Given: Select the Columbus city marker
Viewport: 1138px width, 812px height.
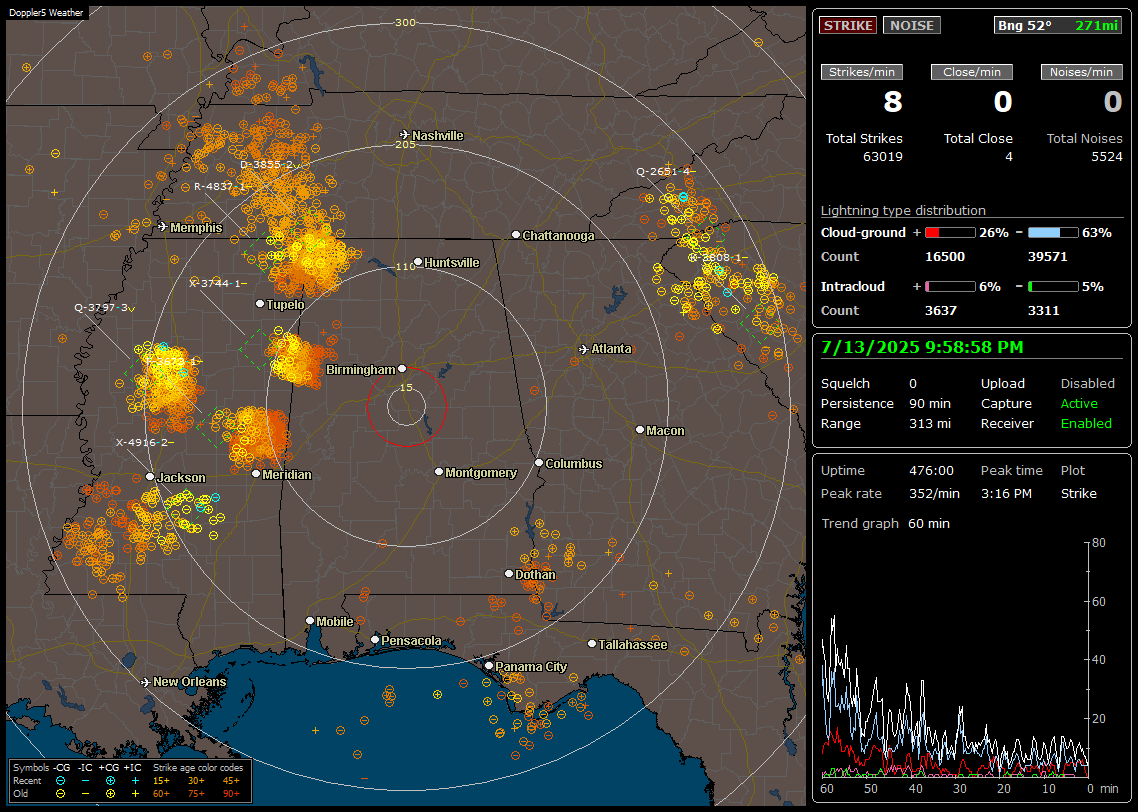Looking at the screenshot, I should [x=539, y=462].
